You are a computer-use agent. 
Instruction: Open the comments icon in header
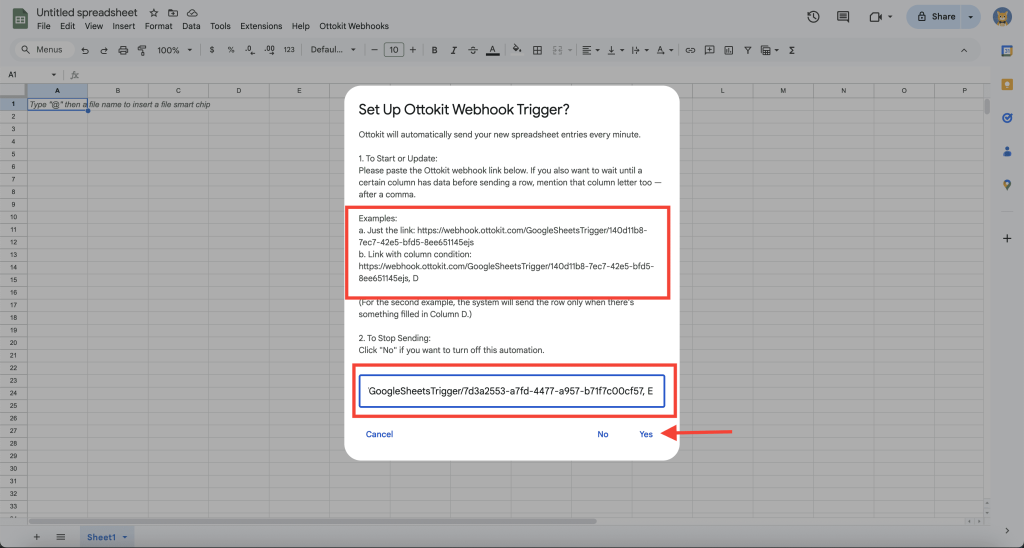tap(843, 17)
